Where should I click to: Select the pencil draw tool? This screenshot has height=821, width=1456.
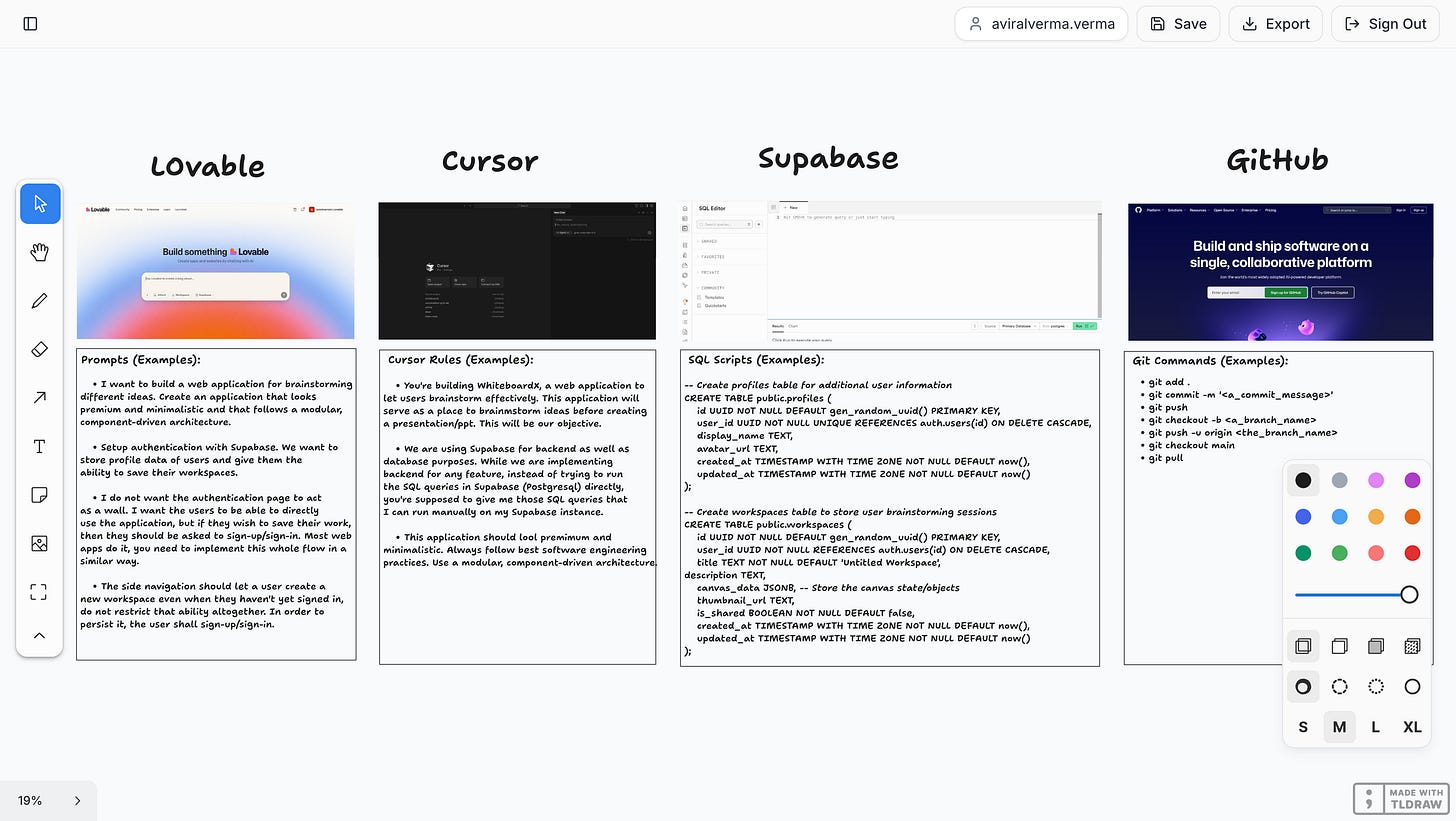[40, 301]
